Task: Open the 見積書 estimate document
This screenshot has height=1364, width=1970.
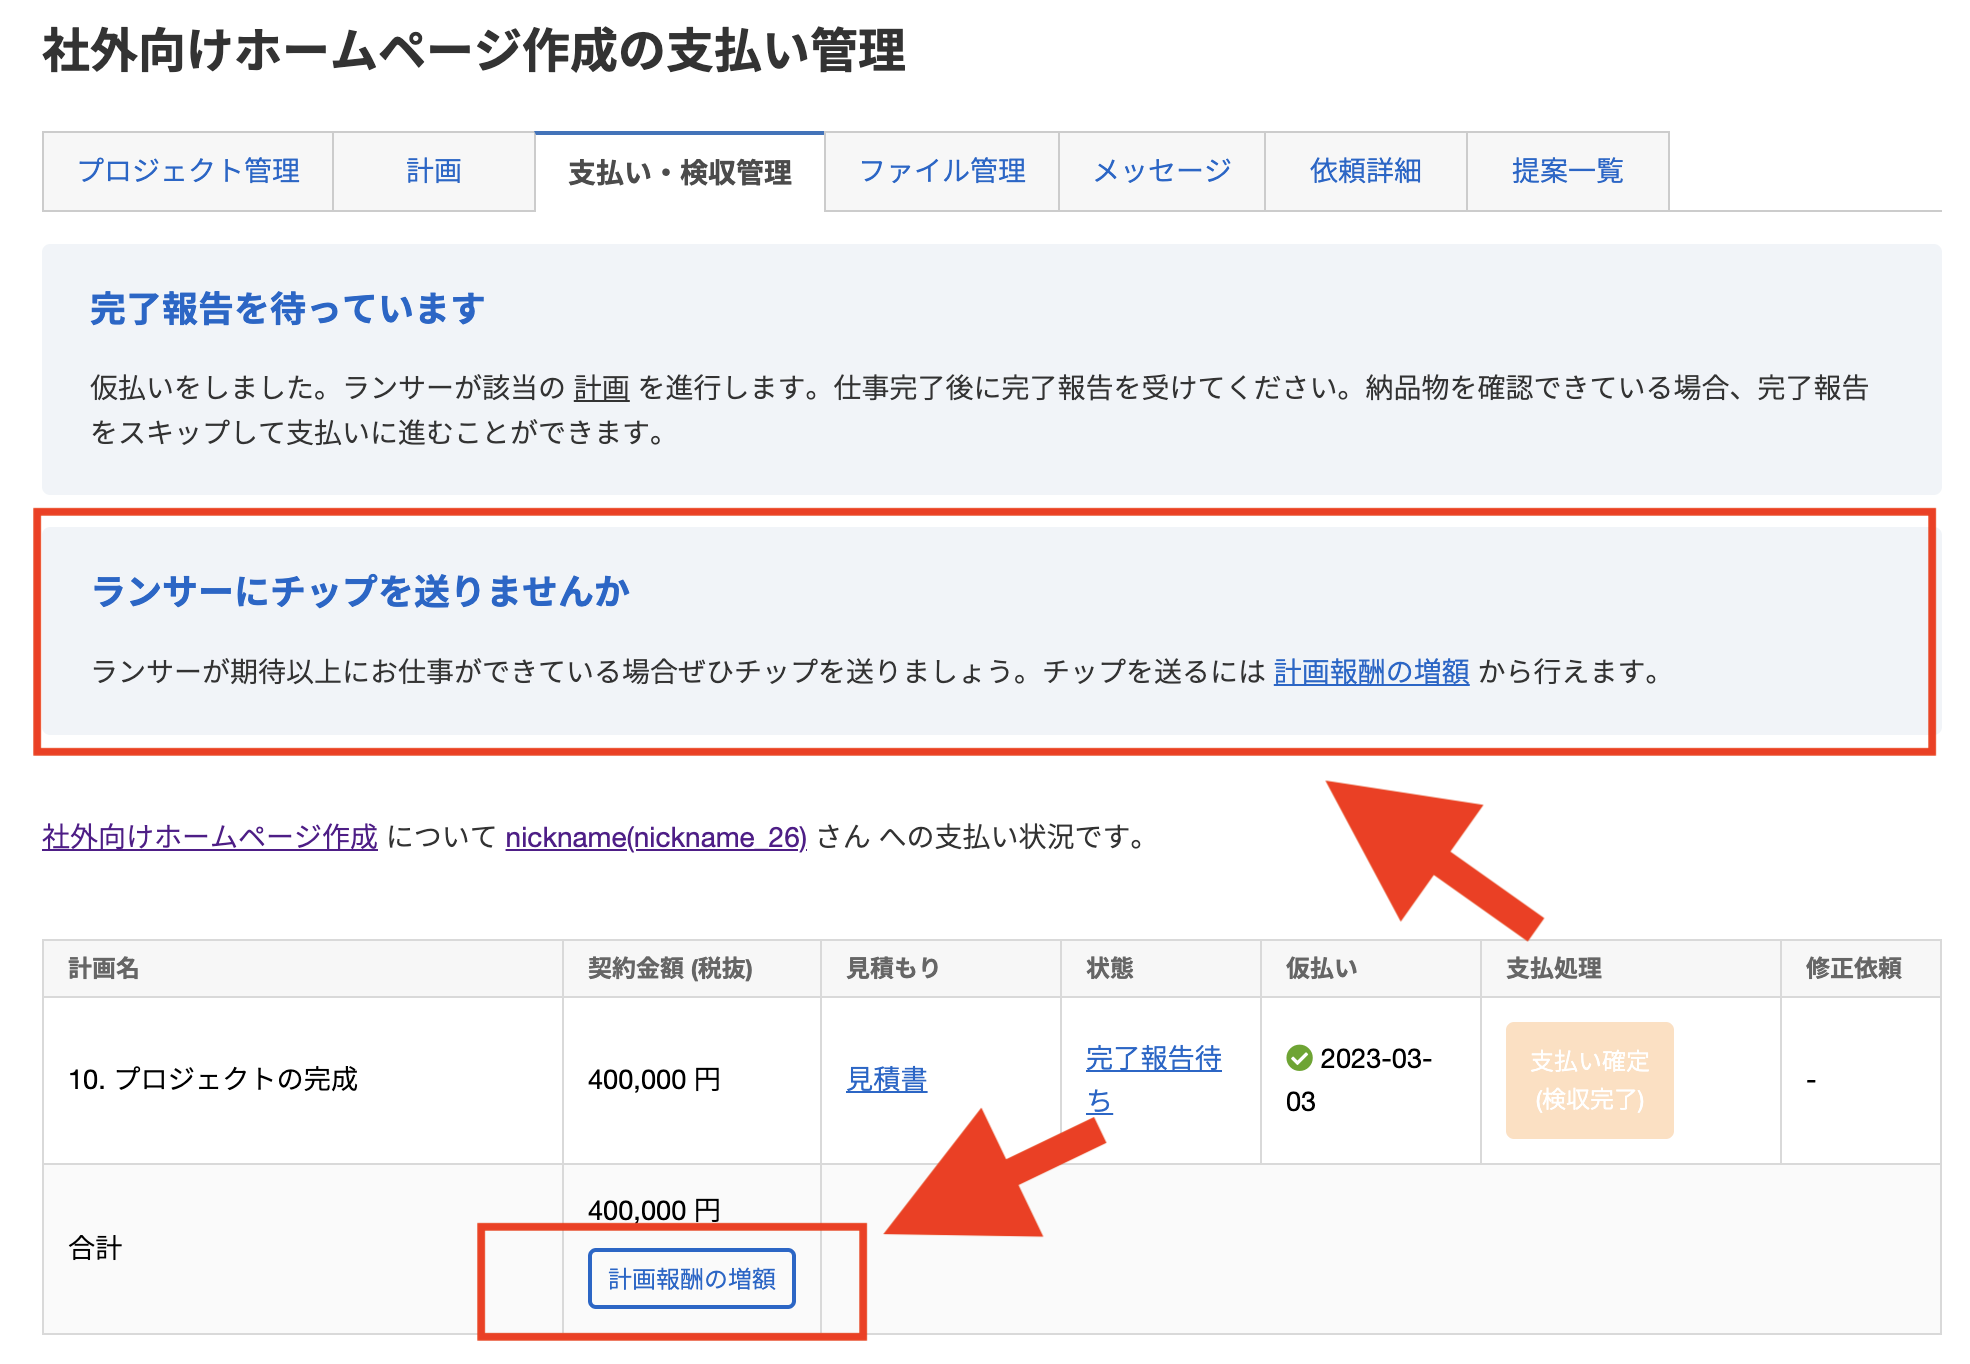Action: click(886, 1080)
